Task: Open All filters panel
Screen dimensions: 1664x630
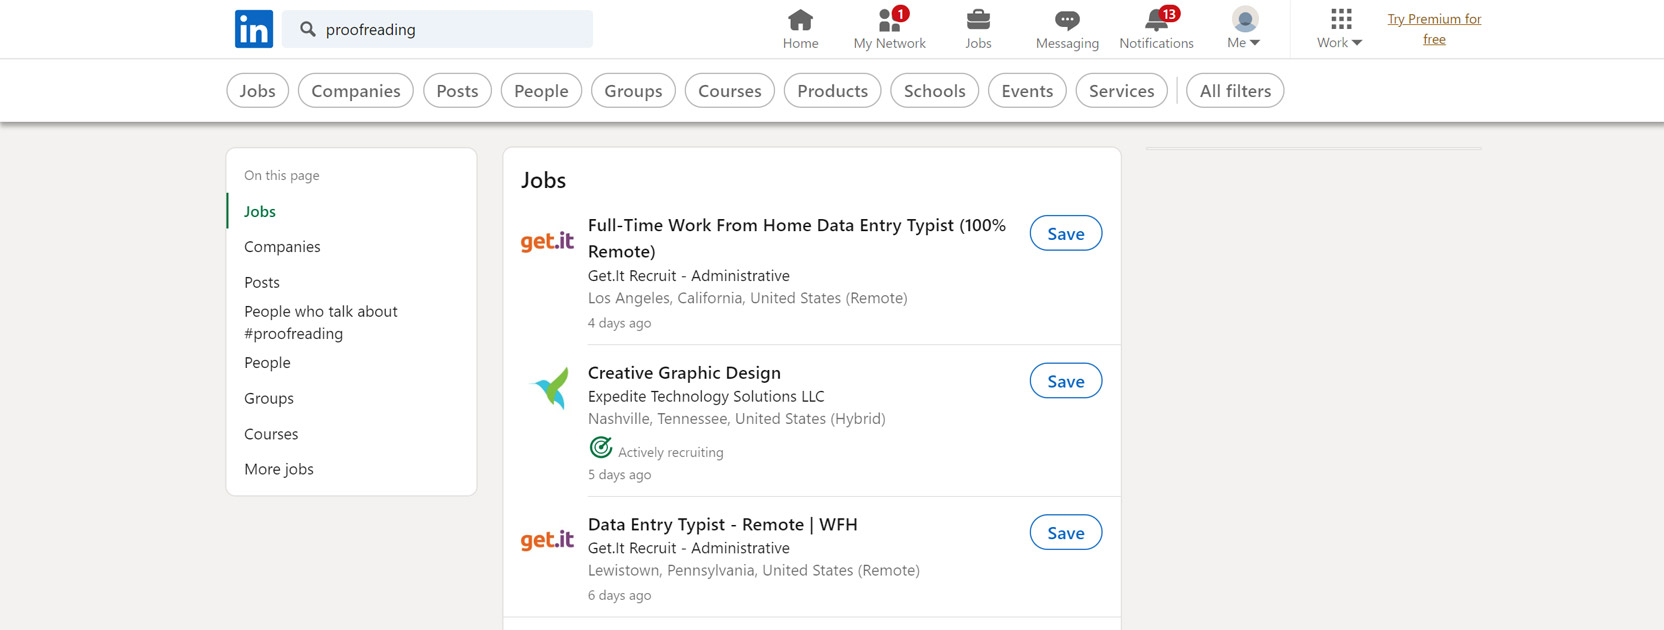Action: click(x=1235, y=91)
